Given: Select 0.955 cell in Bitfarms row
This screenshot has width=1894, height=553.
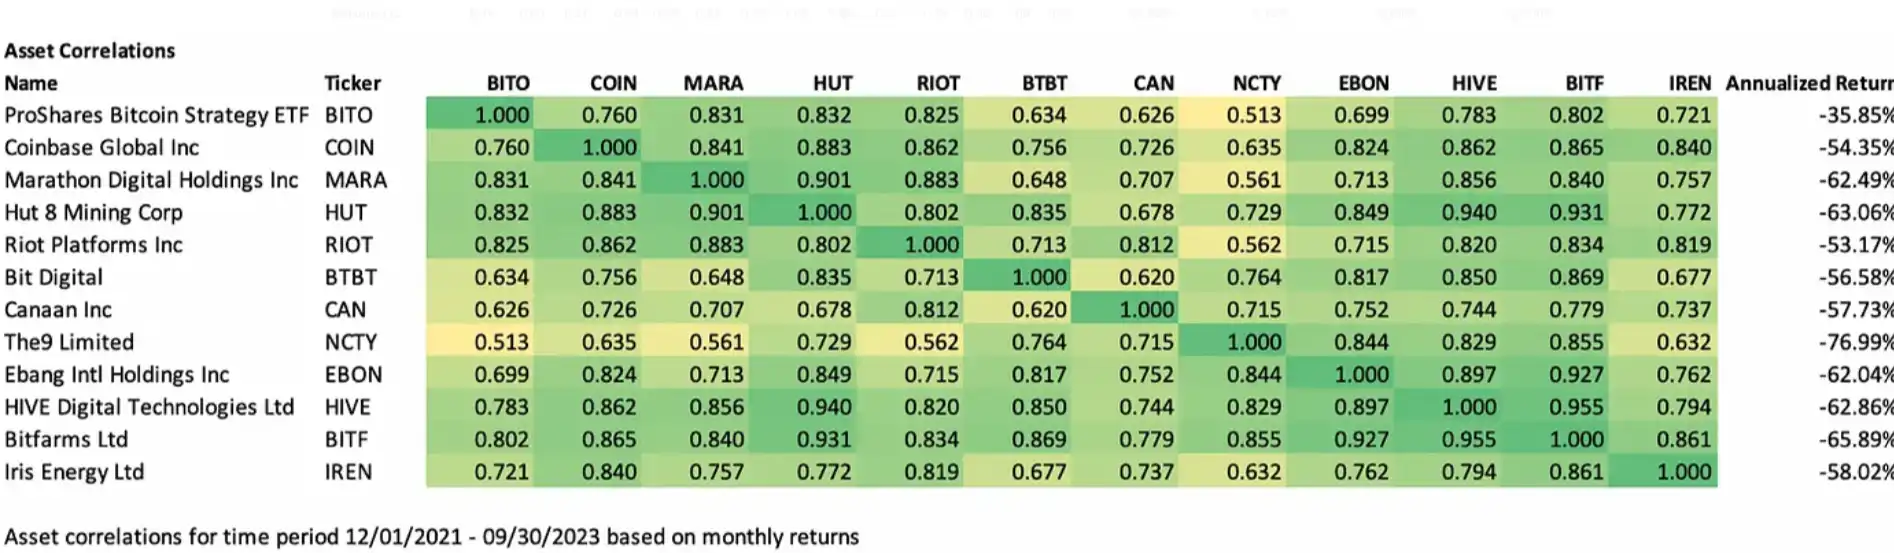Looking at the screenshot, I should click(1468, 440).
